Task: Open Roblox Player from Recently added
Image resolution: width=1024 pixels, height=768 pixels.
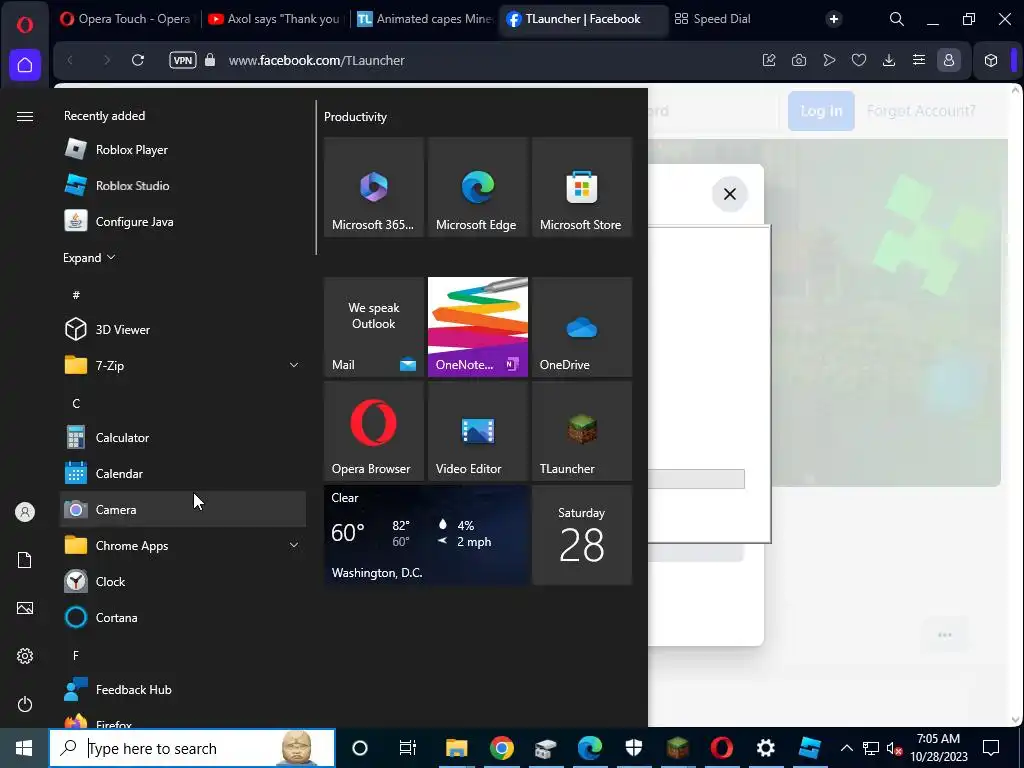Action: (182, 150)
